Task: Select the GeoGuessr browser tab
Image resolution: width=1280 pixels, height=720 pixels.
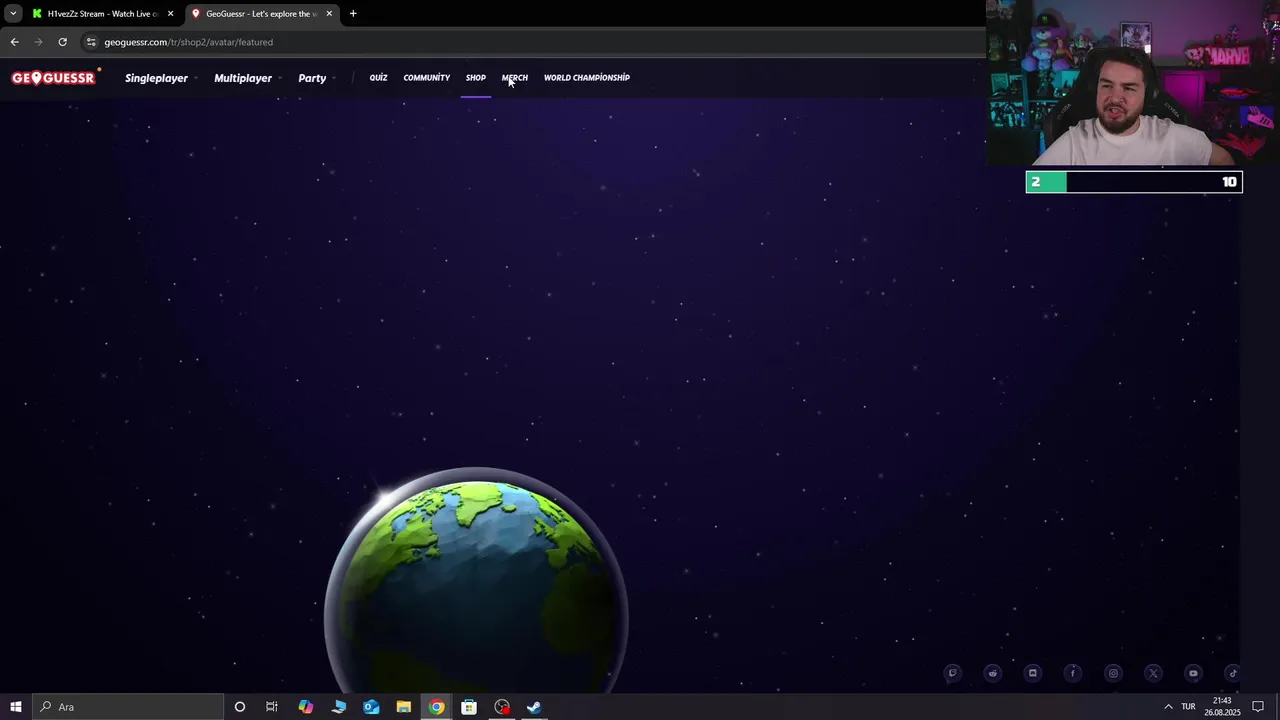Action: click(261, 14)
